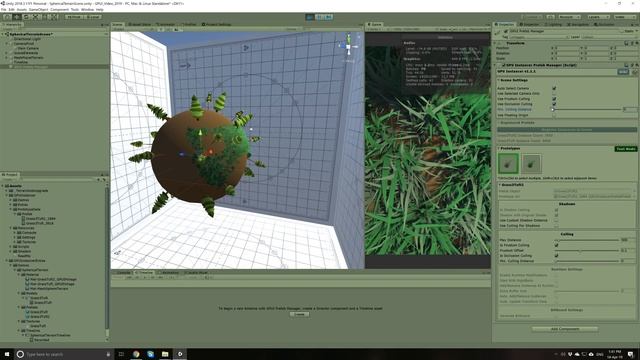Click the help question icon beside Wiki
The width and height of the screenshot is (640, 360).
click(634, 72)
